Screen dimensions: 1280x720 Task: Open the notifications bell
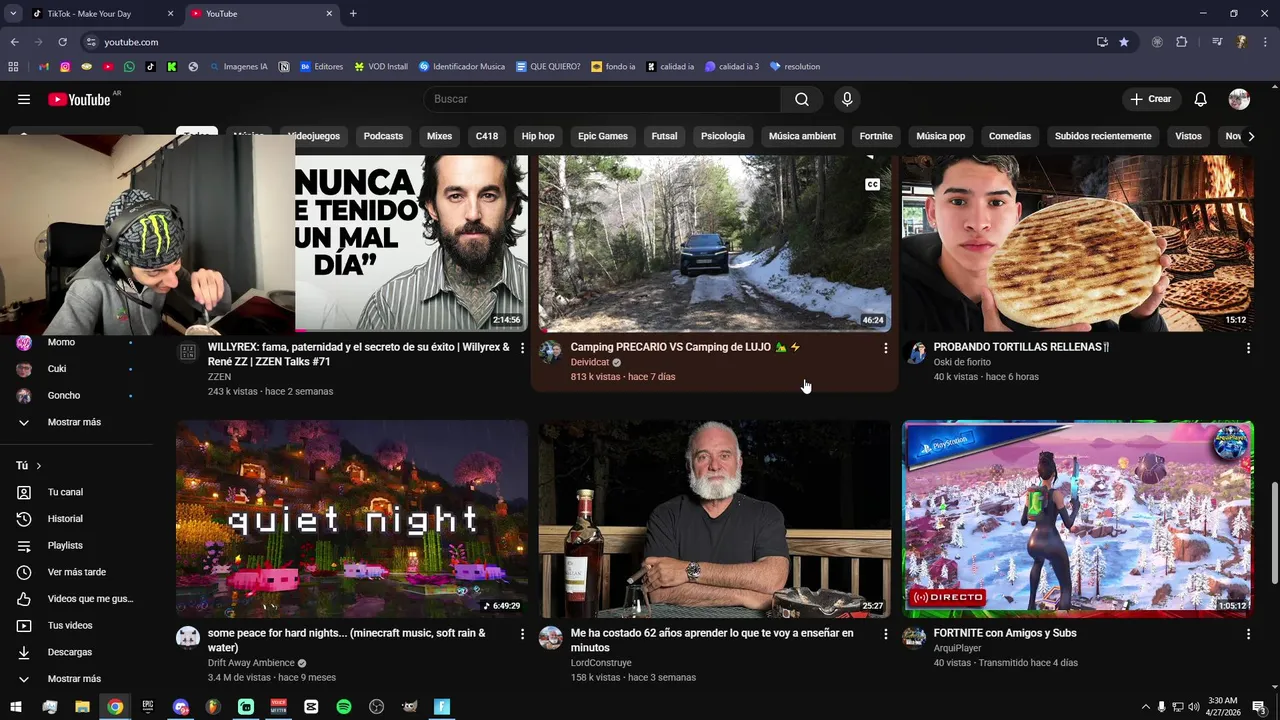[1201, 99]
